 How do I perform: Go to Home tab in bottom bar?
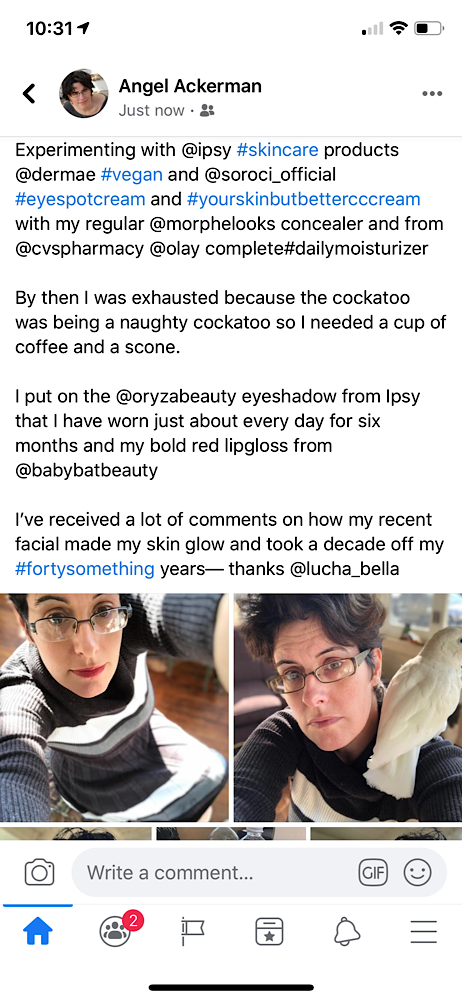pyautogui.click(x=38, y=932)
